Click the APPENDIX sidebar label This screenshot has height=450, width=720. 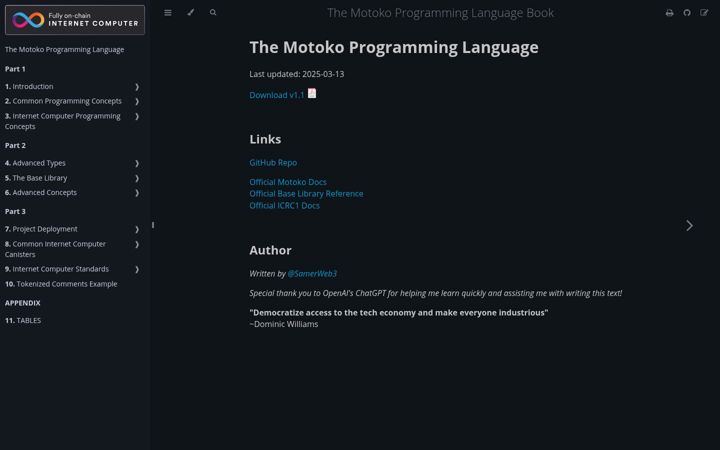pos(22,303)
